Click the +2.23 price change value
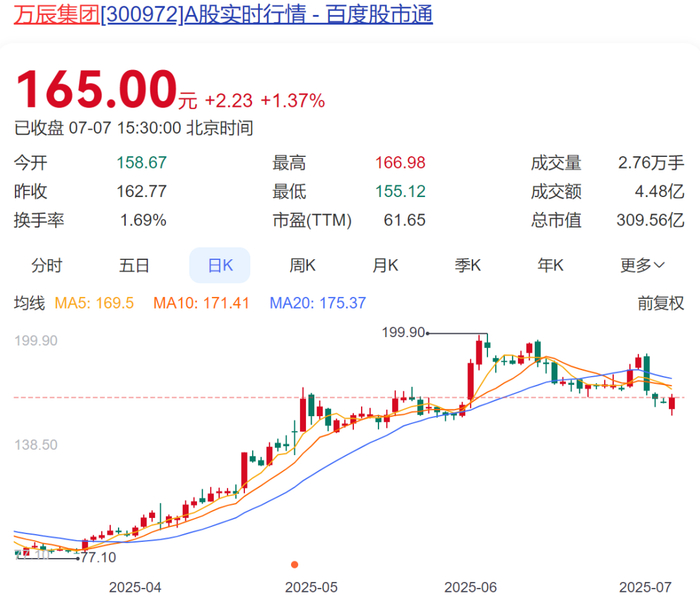 pyautogui.click(x=229, y=101)
